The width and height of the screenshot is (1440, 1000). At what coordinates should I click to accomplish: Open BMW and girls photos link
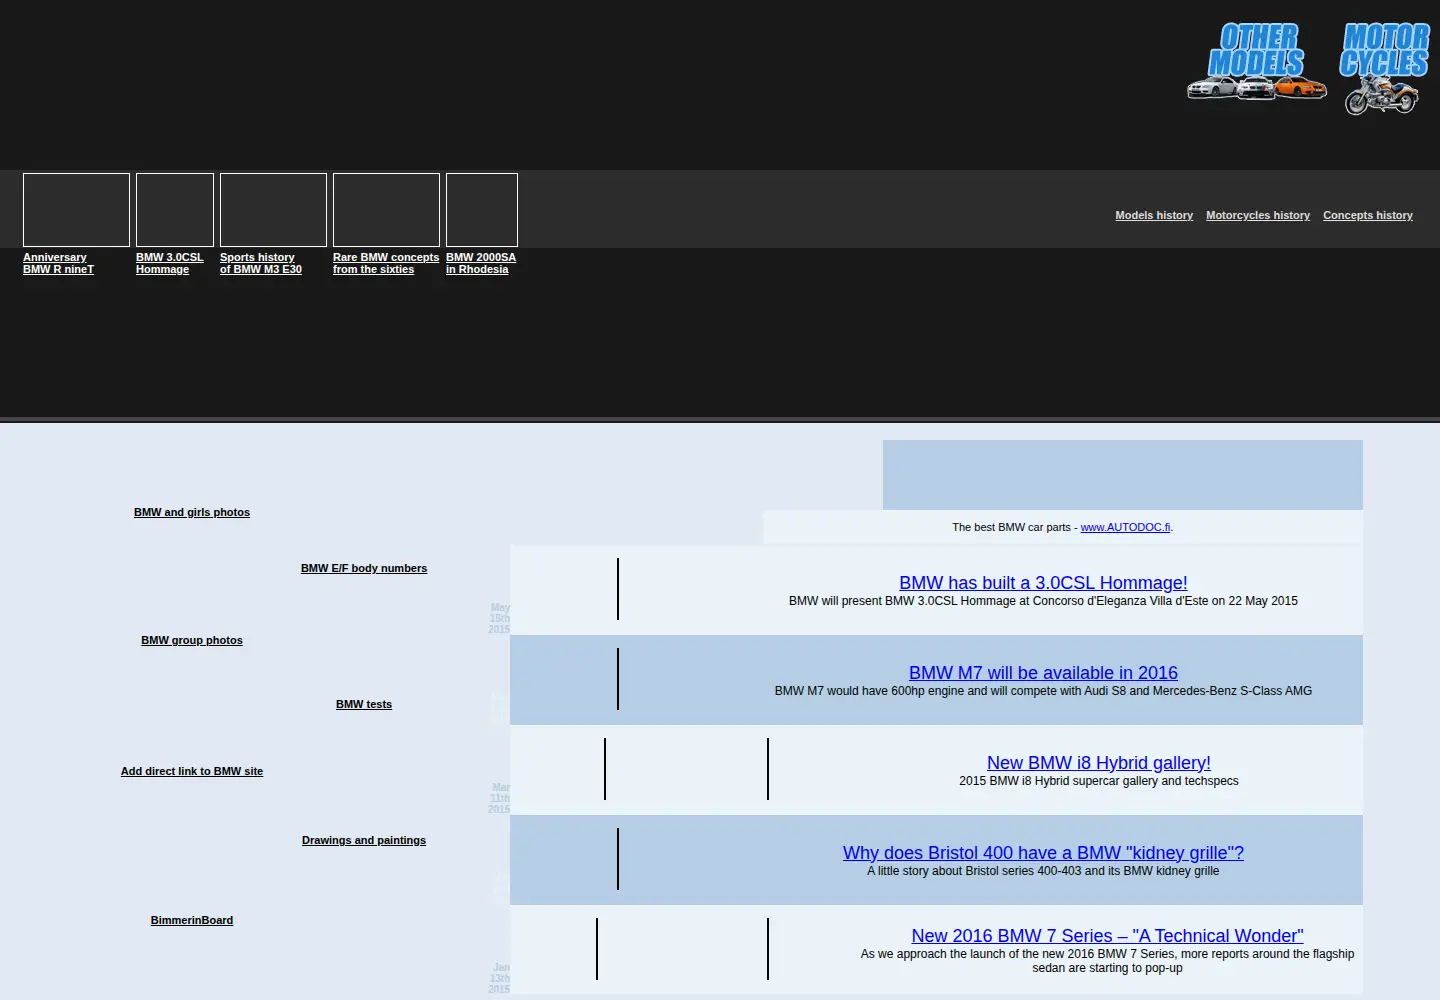[192, 512]
